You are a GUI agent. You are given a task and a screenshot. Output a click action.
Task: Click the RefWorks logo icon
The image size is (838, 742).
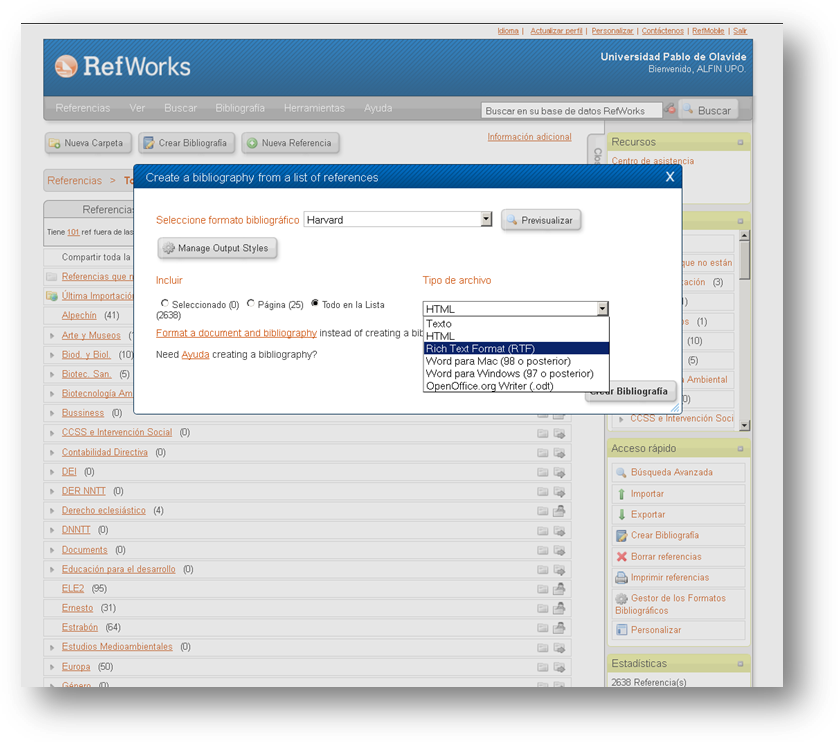[x=66, y=66]
